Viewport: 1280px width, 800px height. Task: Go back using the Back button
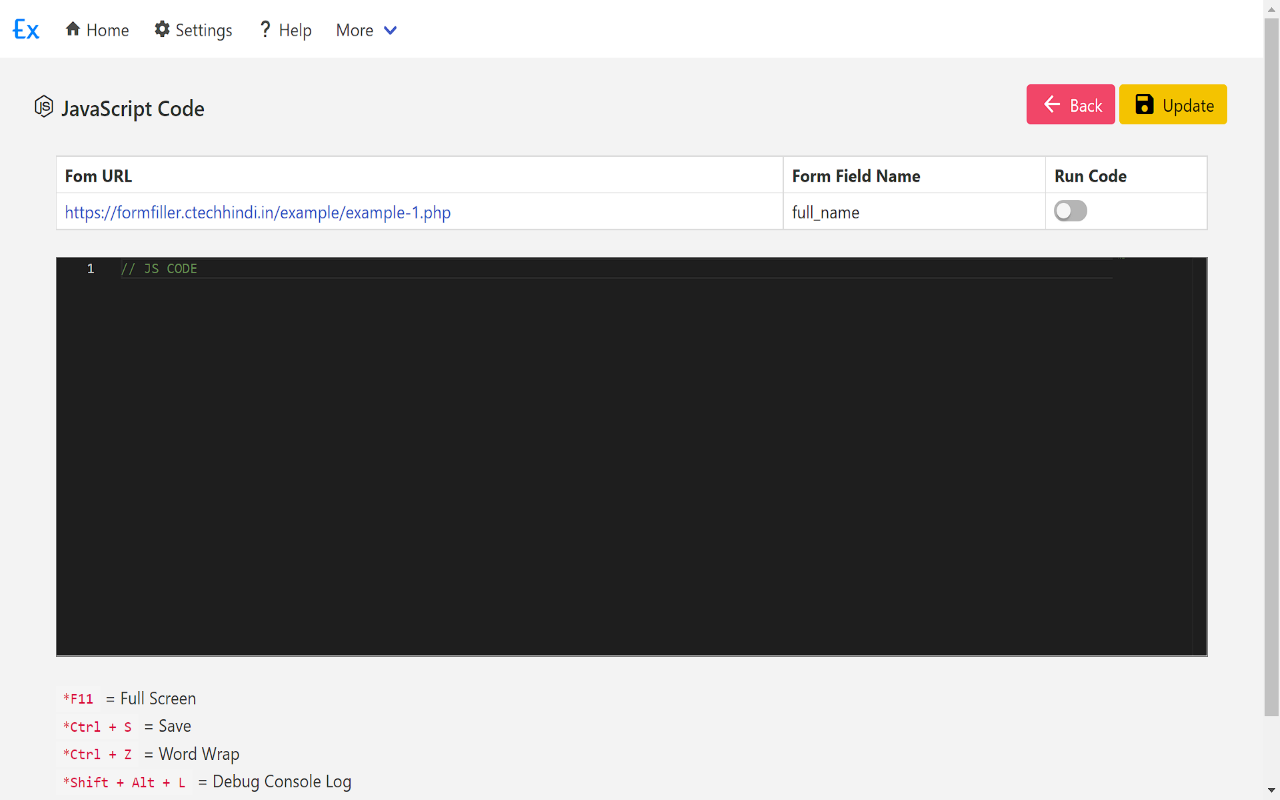coord(1071,104)
